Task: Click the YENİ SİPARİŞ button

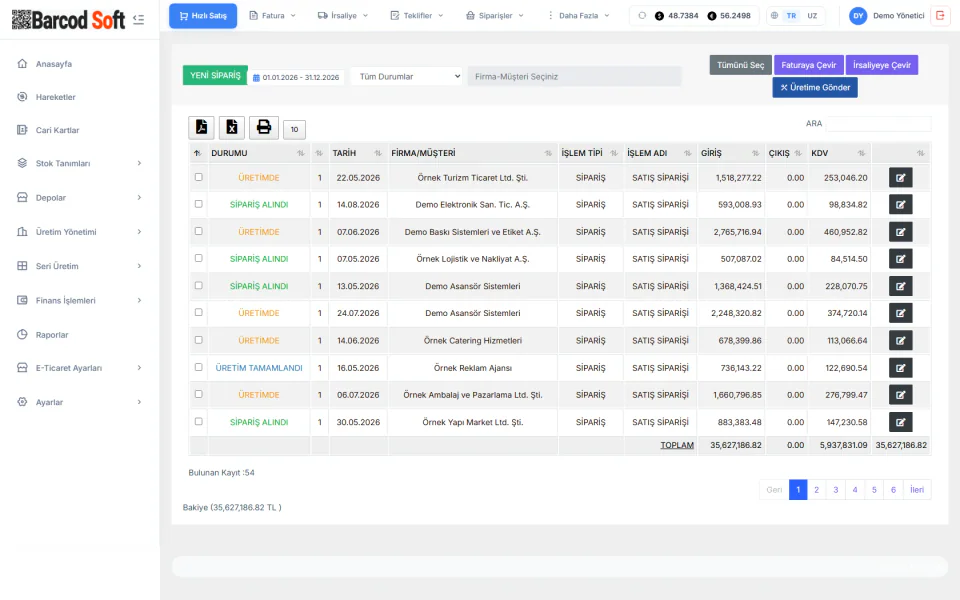Action: pos(215,75)
